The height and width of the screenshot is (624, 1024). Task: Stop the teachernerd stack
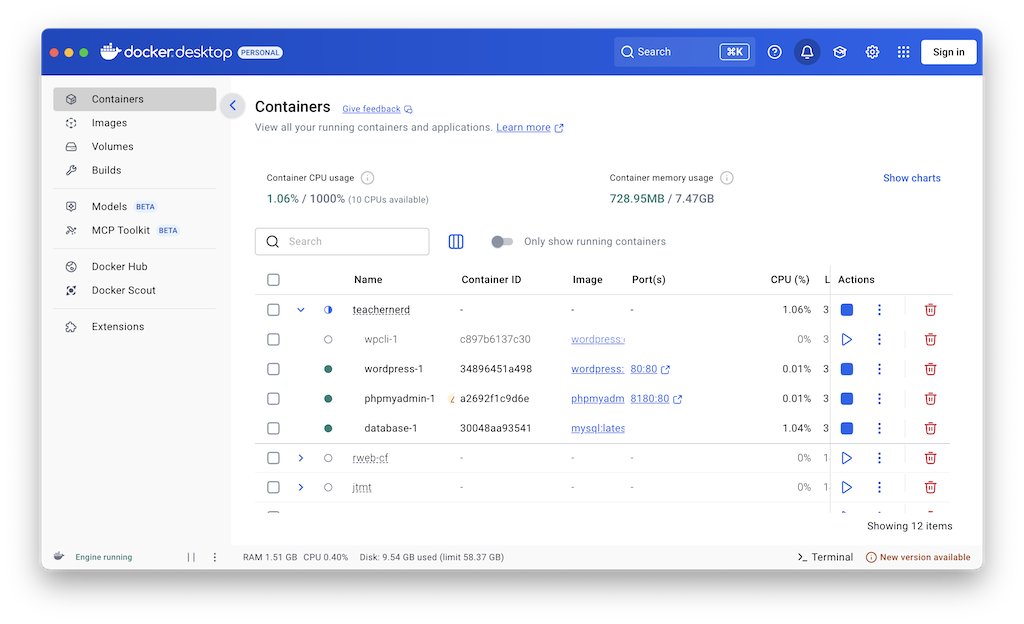coord(846,310)
